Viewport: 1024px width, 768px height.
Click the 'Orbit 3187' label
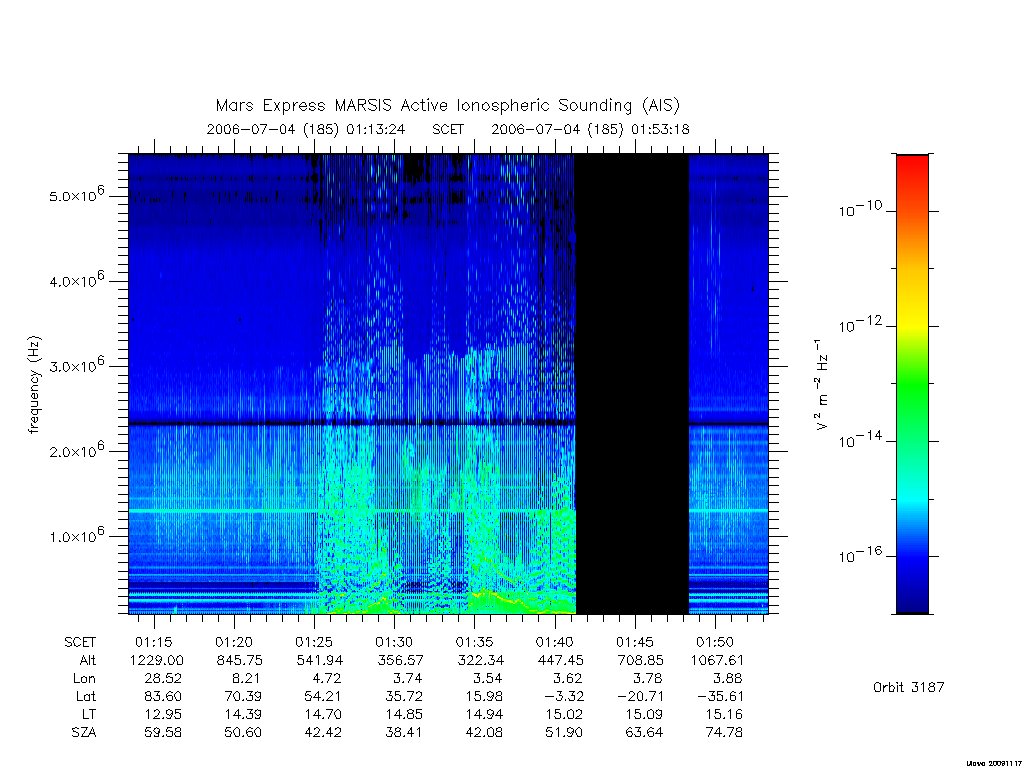click(908, 688)
